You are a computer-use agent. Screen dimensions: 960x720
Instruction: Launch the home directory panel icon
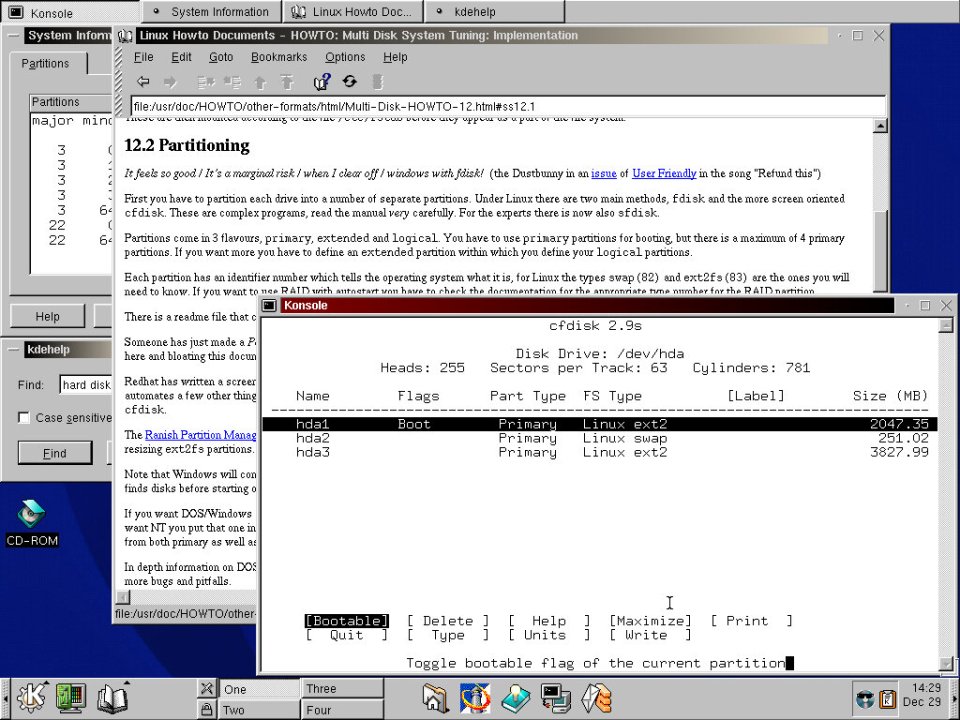coord(435,697)
